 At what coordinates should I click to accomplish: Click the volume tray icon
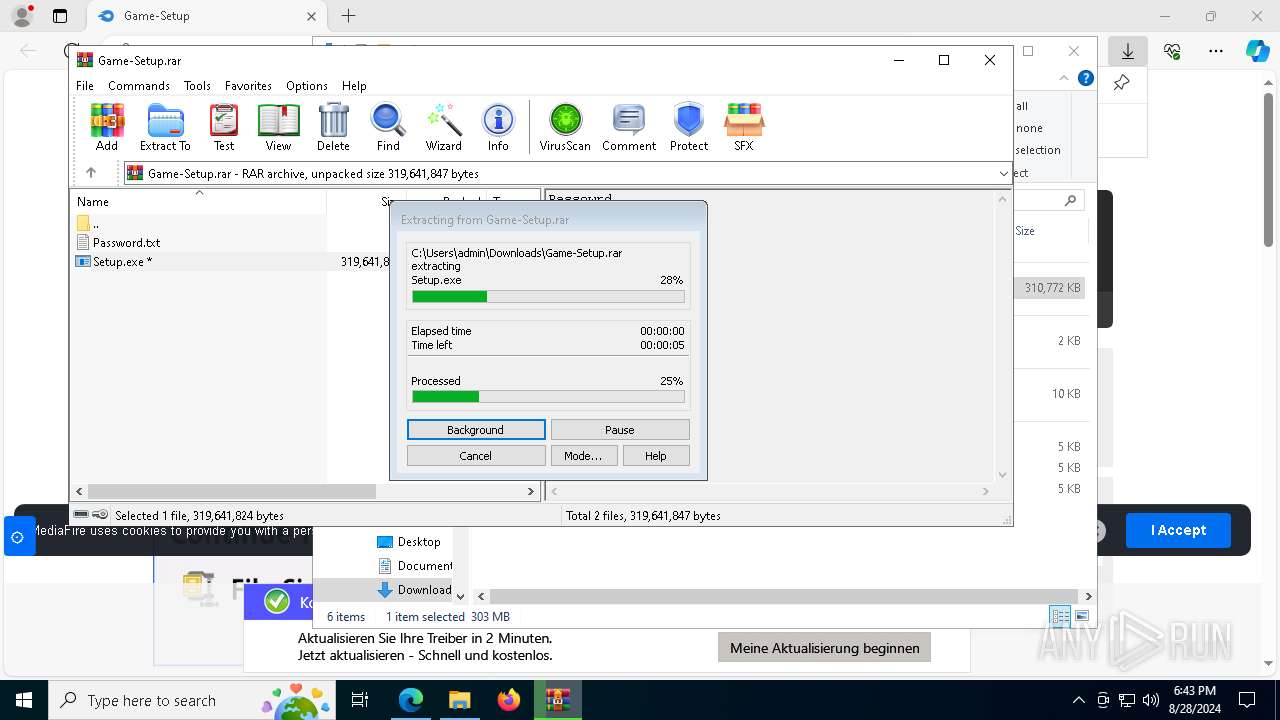coord(1151,700)
